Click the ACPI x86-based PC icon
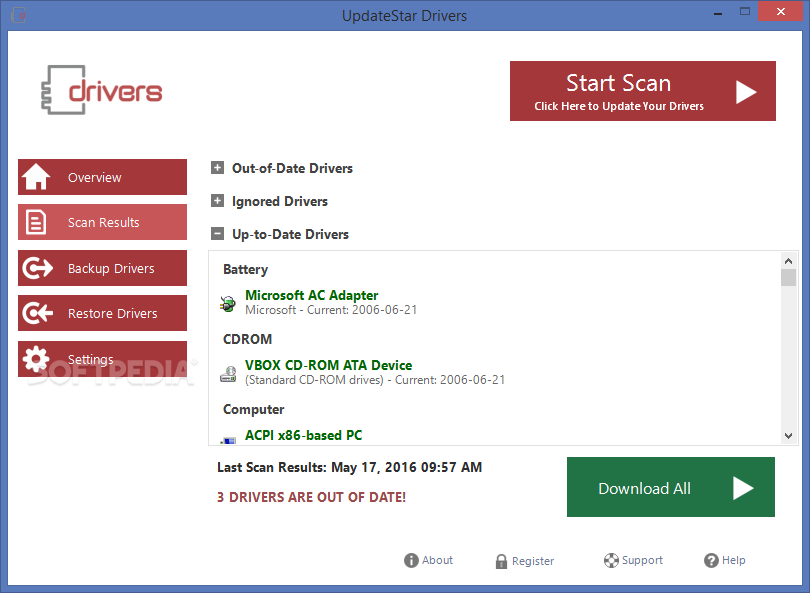The image size is (810, 593). click(228, 440)
